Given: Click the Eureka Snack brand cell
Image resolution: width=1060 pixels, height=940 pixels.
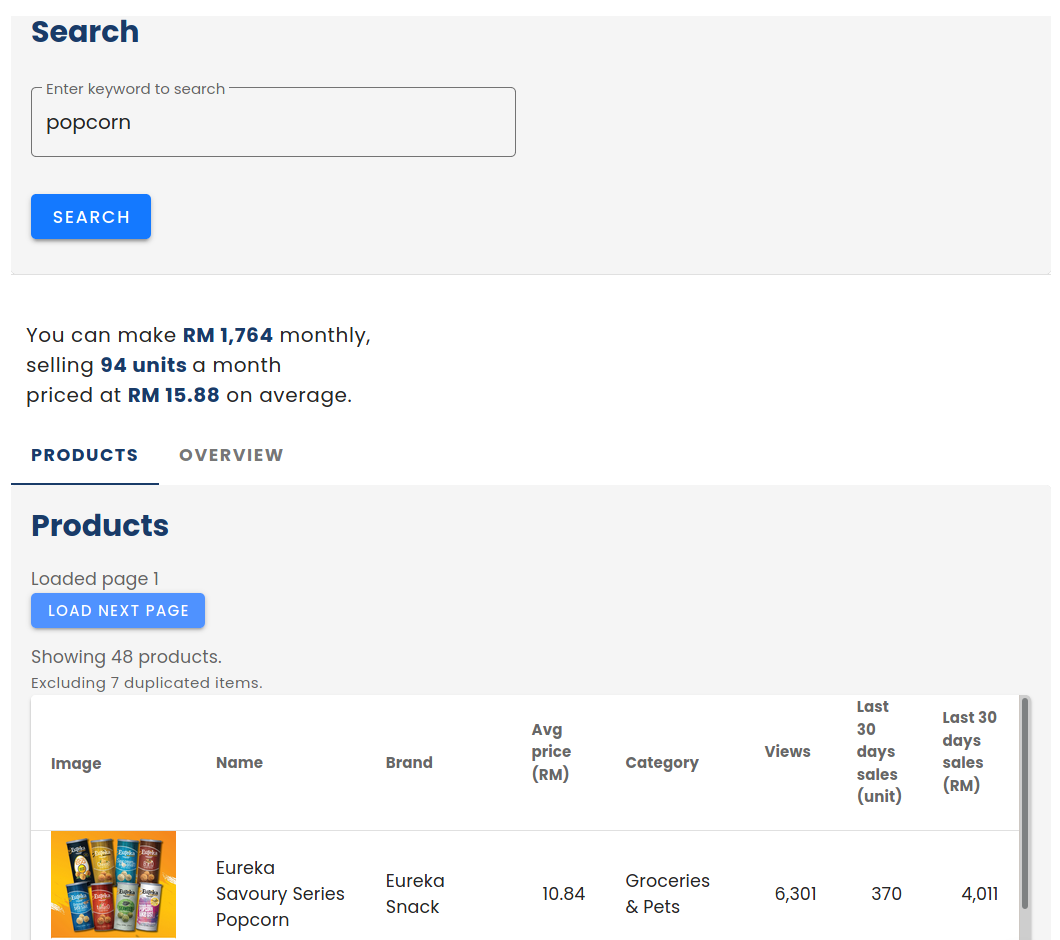Looking at the screenshot, I should pyautogui.click(x=415, y=894).
